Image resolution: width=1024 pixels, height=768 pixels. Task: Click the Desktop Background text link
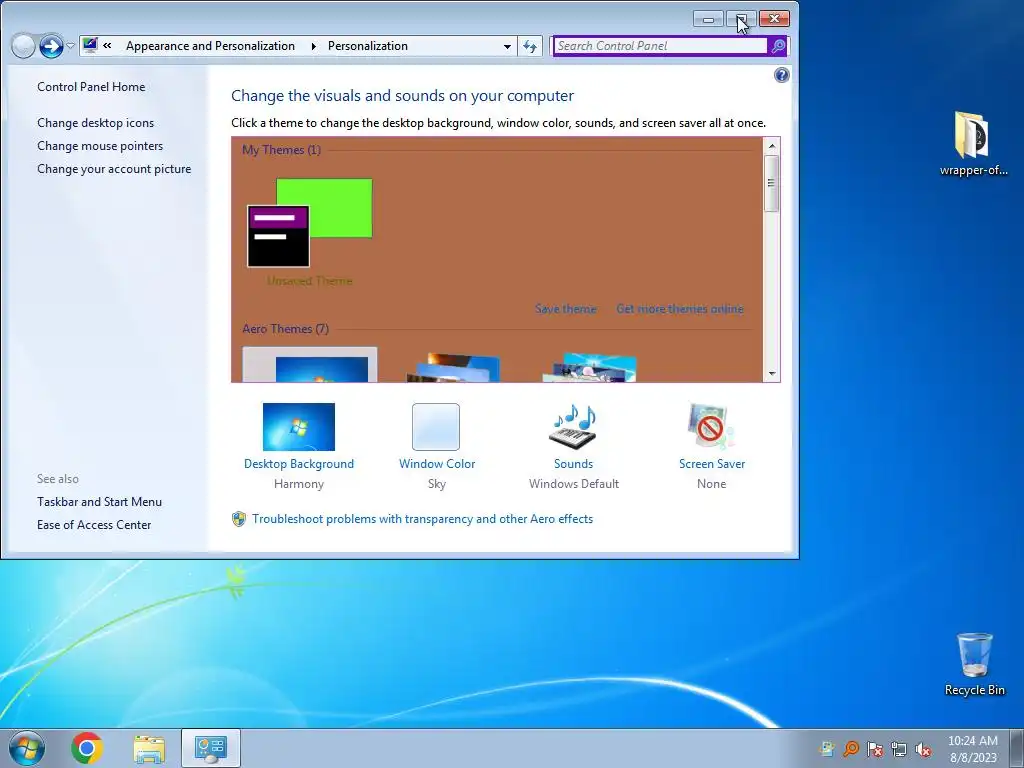[298, 464]
